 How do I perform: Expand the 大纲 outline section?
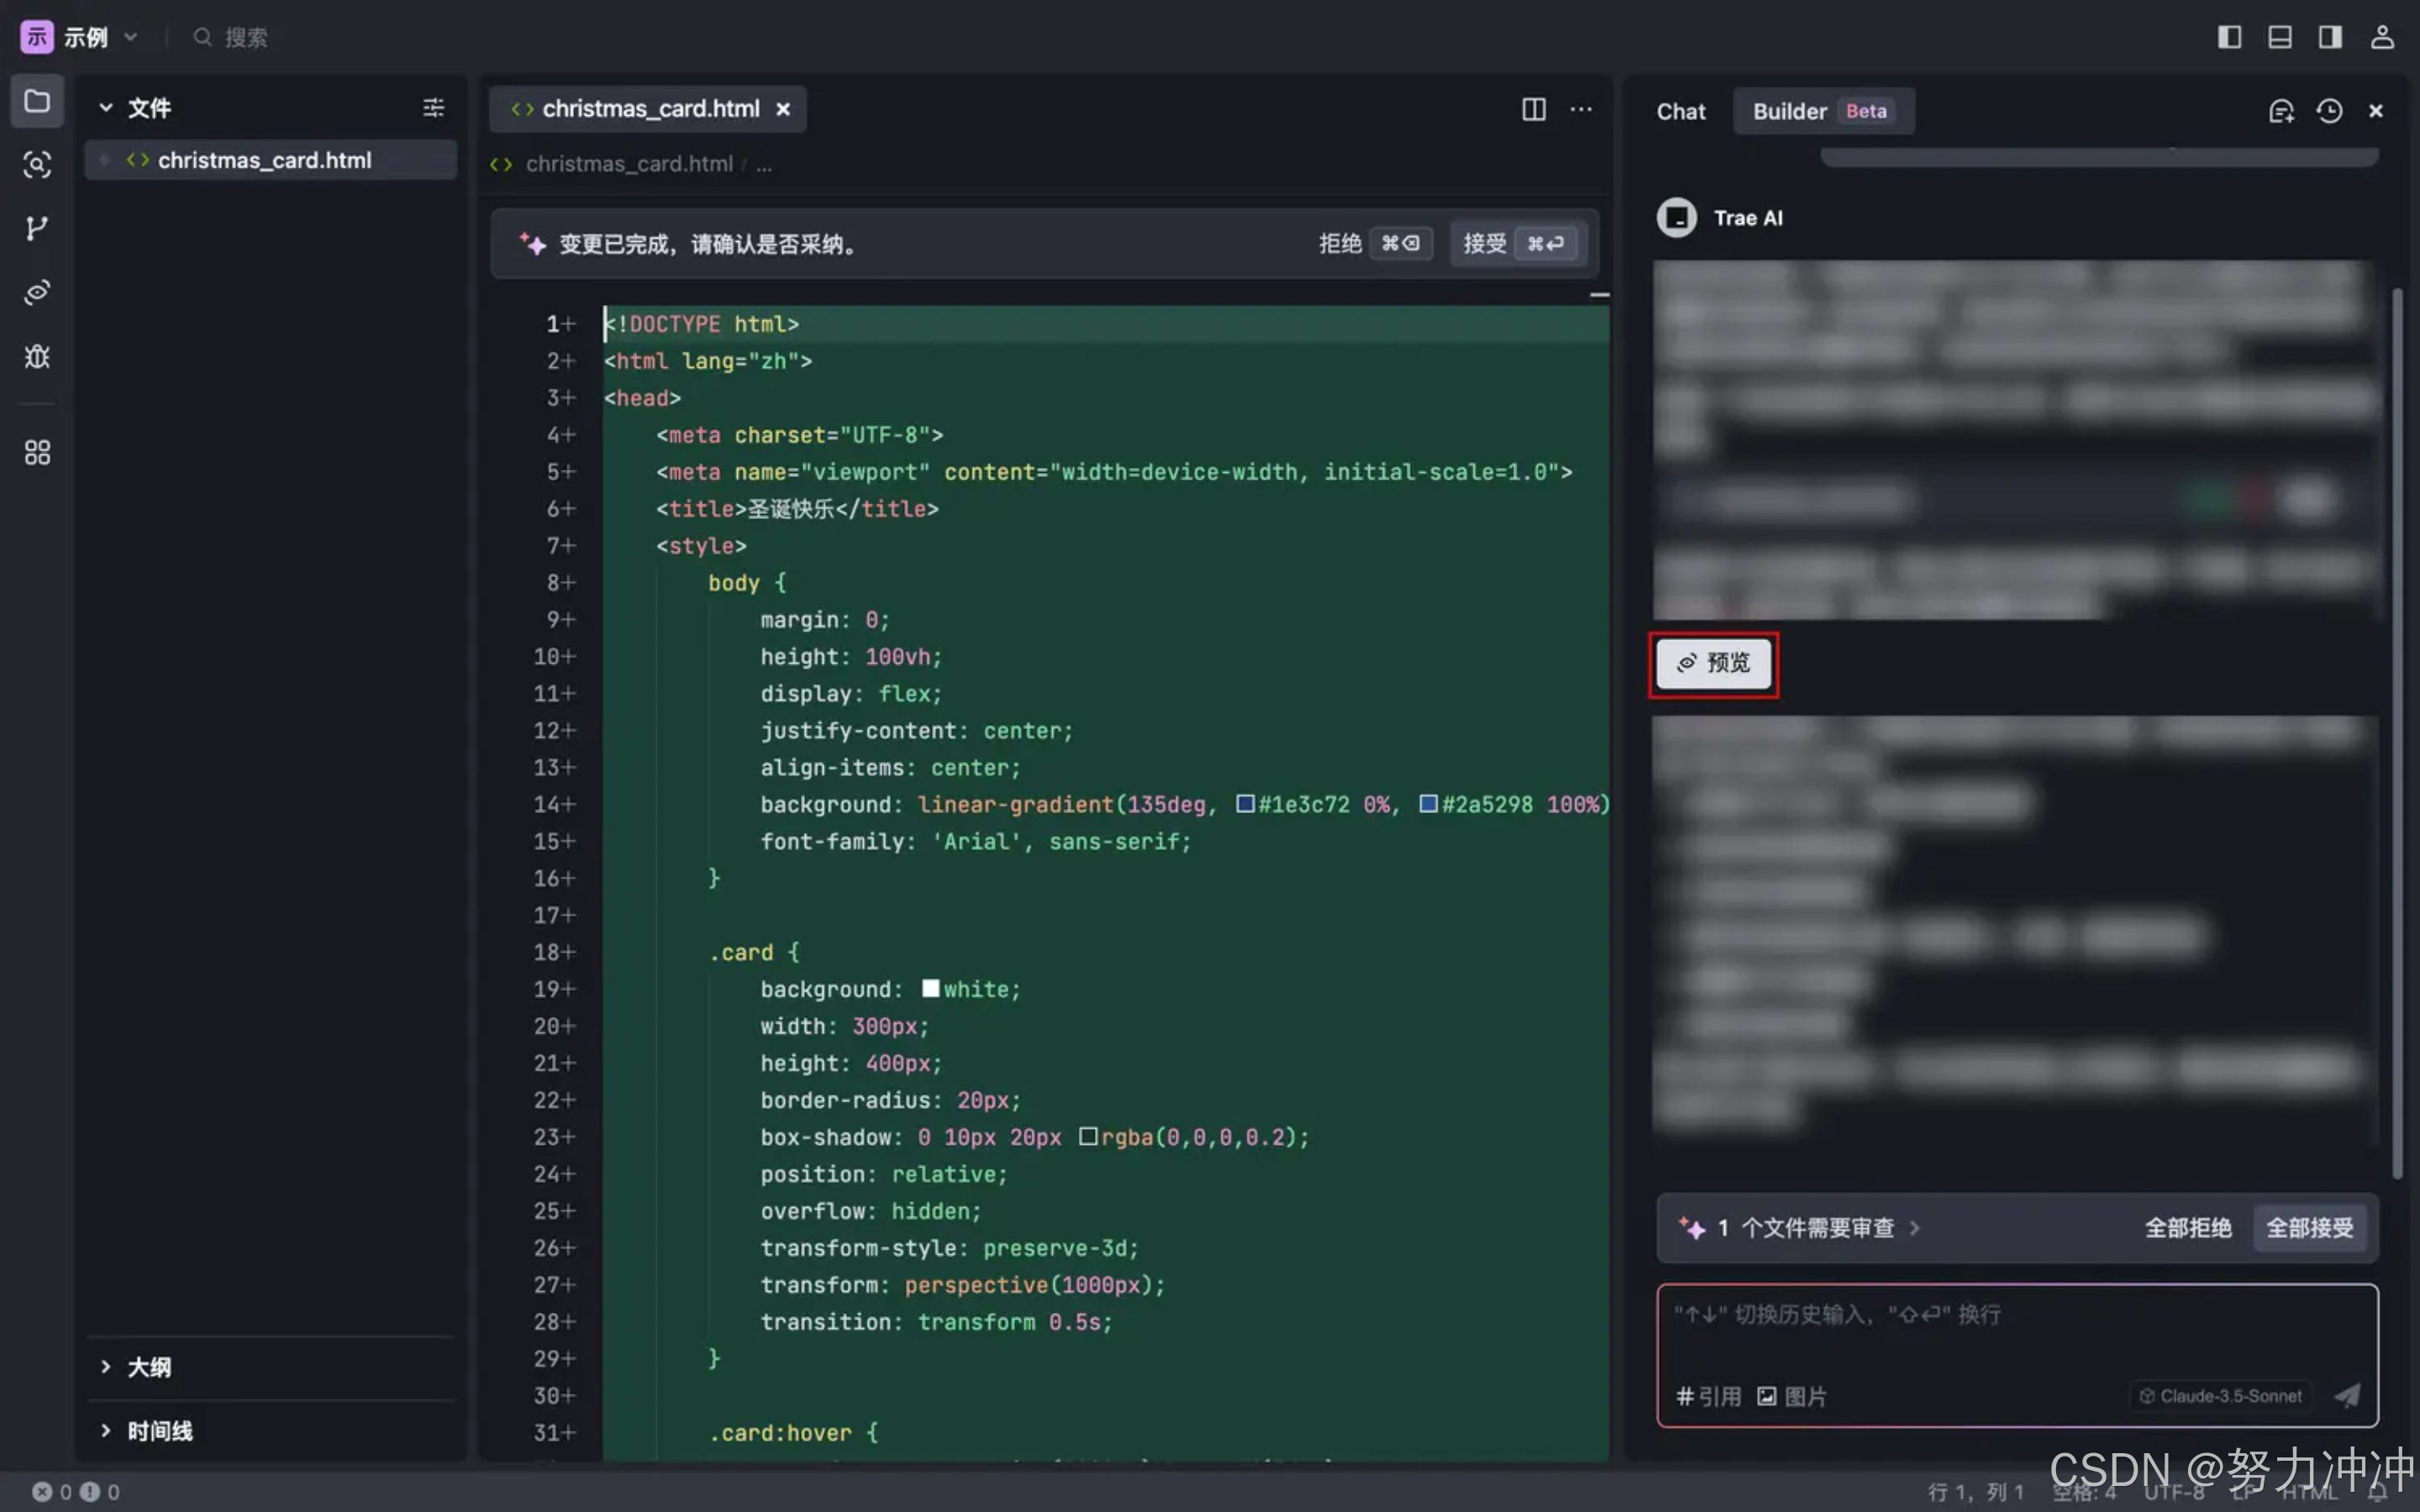(148, 1367)
